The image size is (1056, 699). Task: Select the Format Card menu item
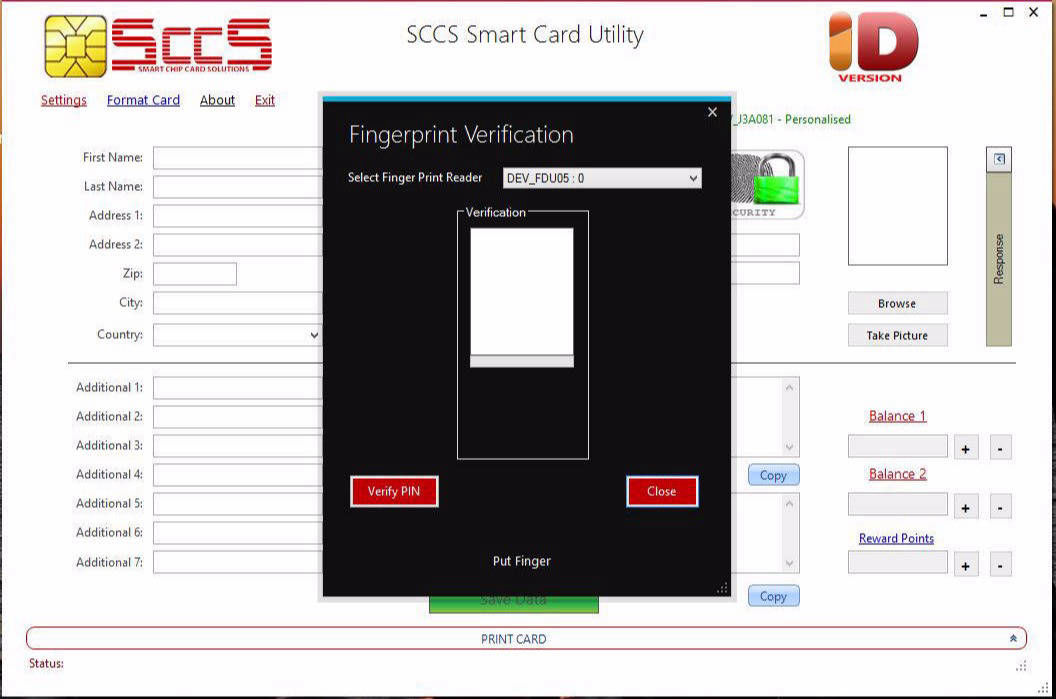pyautogui.click(x=143, y=100)
